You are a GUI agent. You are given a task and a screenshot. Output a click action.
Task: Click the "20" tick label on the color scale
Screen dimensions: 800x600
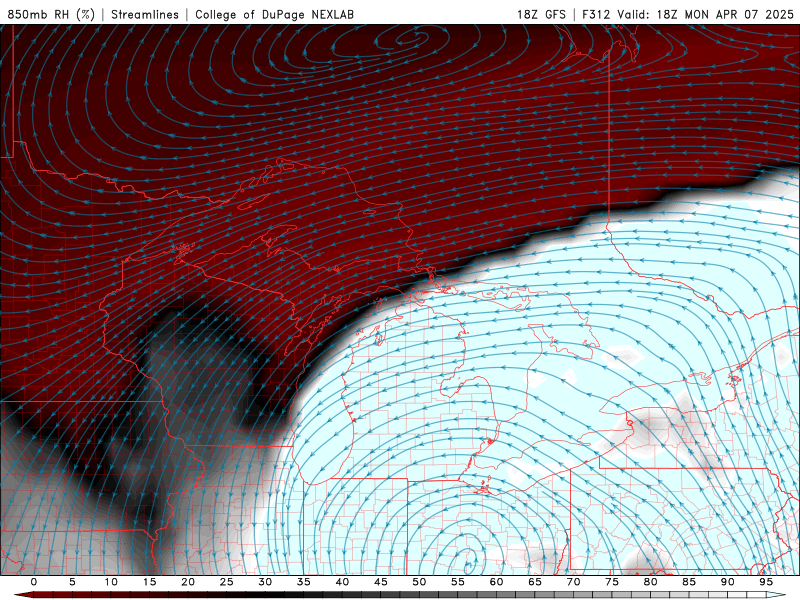tap(188, 582)
